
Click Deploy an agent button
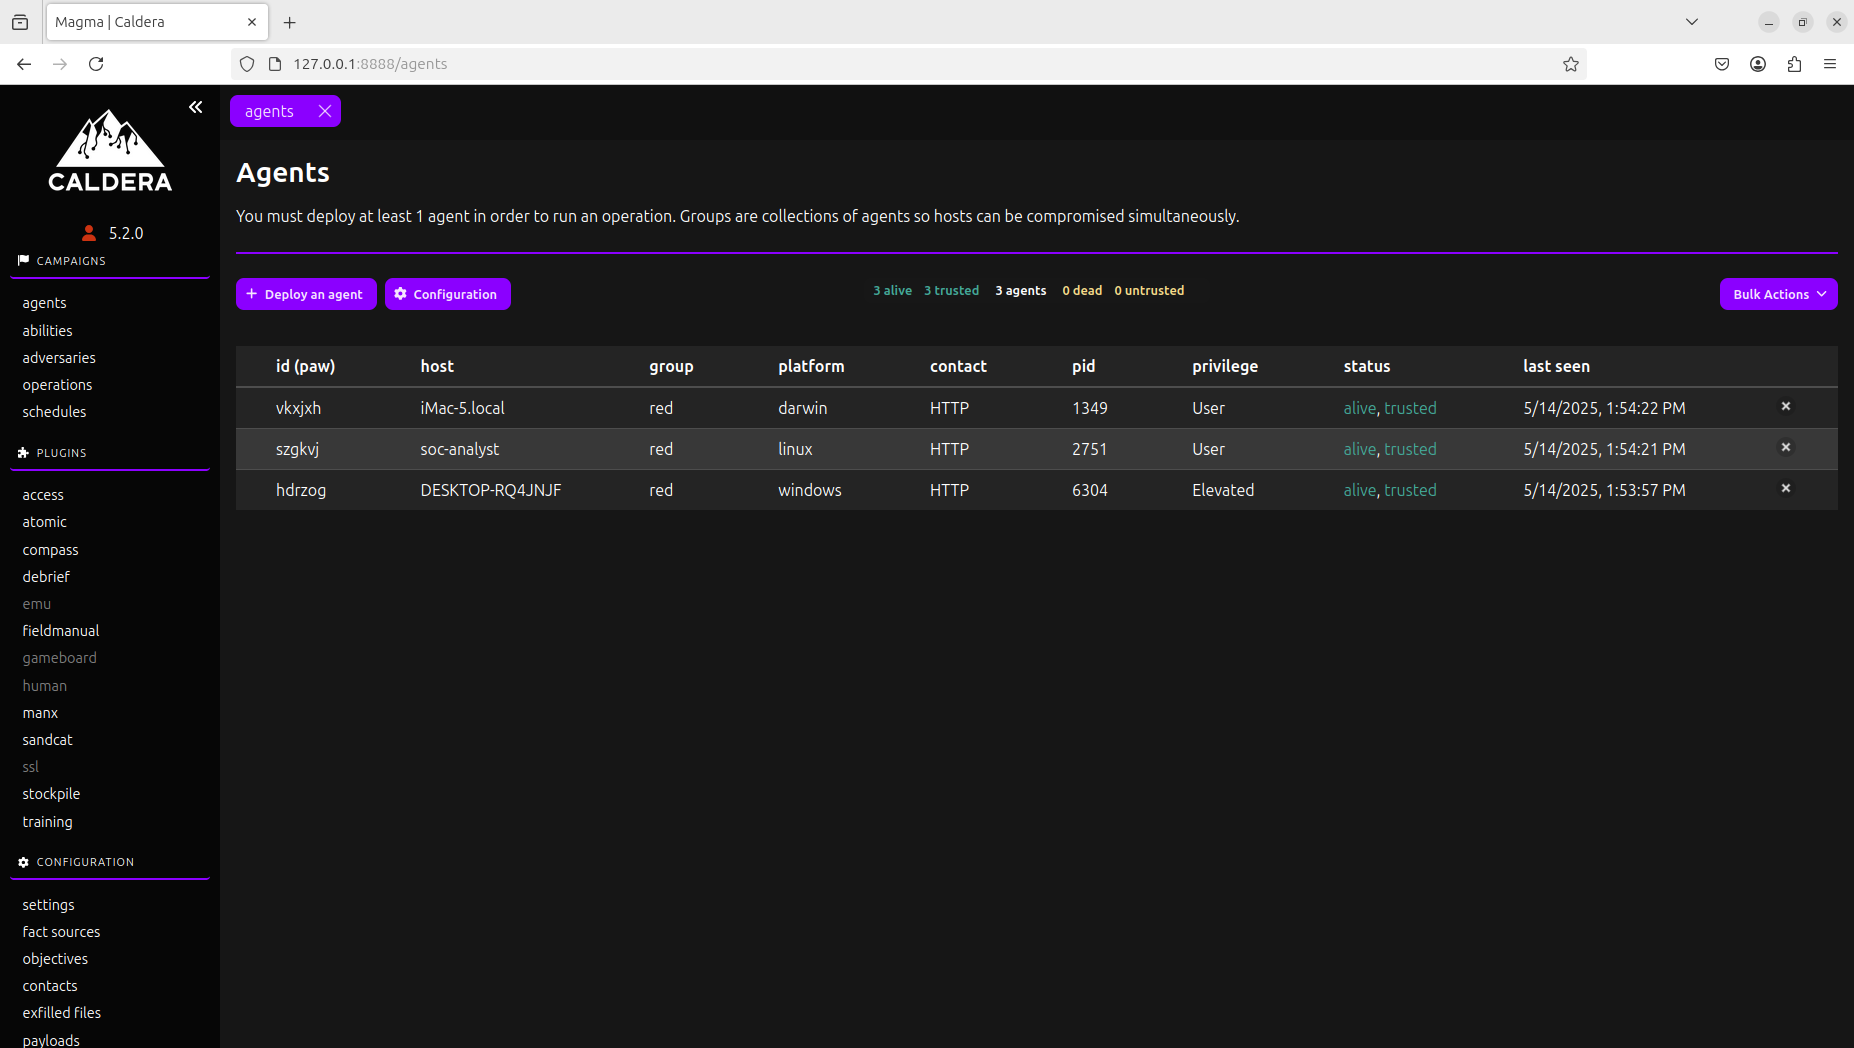click(306, 294)
